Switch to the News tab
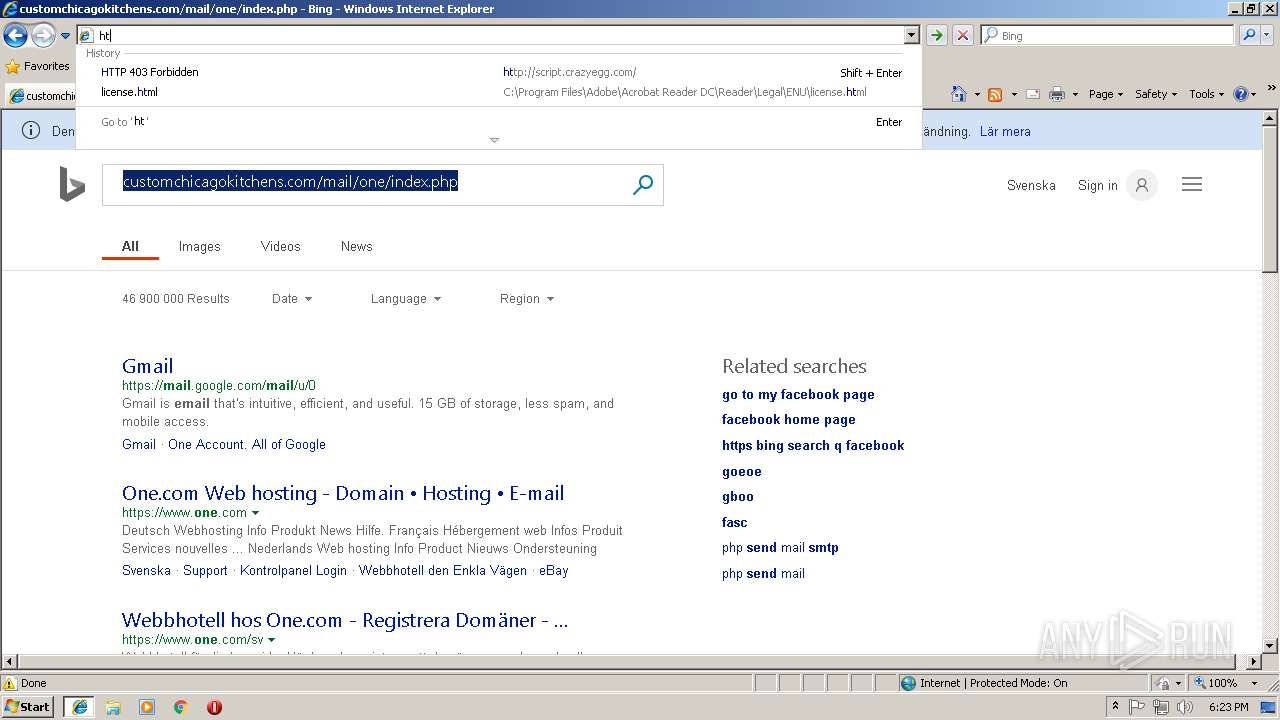1280x720 pixels. click(x=356, y=246)
